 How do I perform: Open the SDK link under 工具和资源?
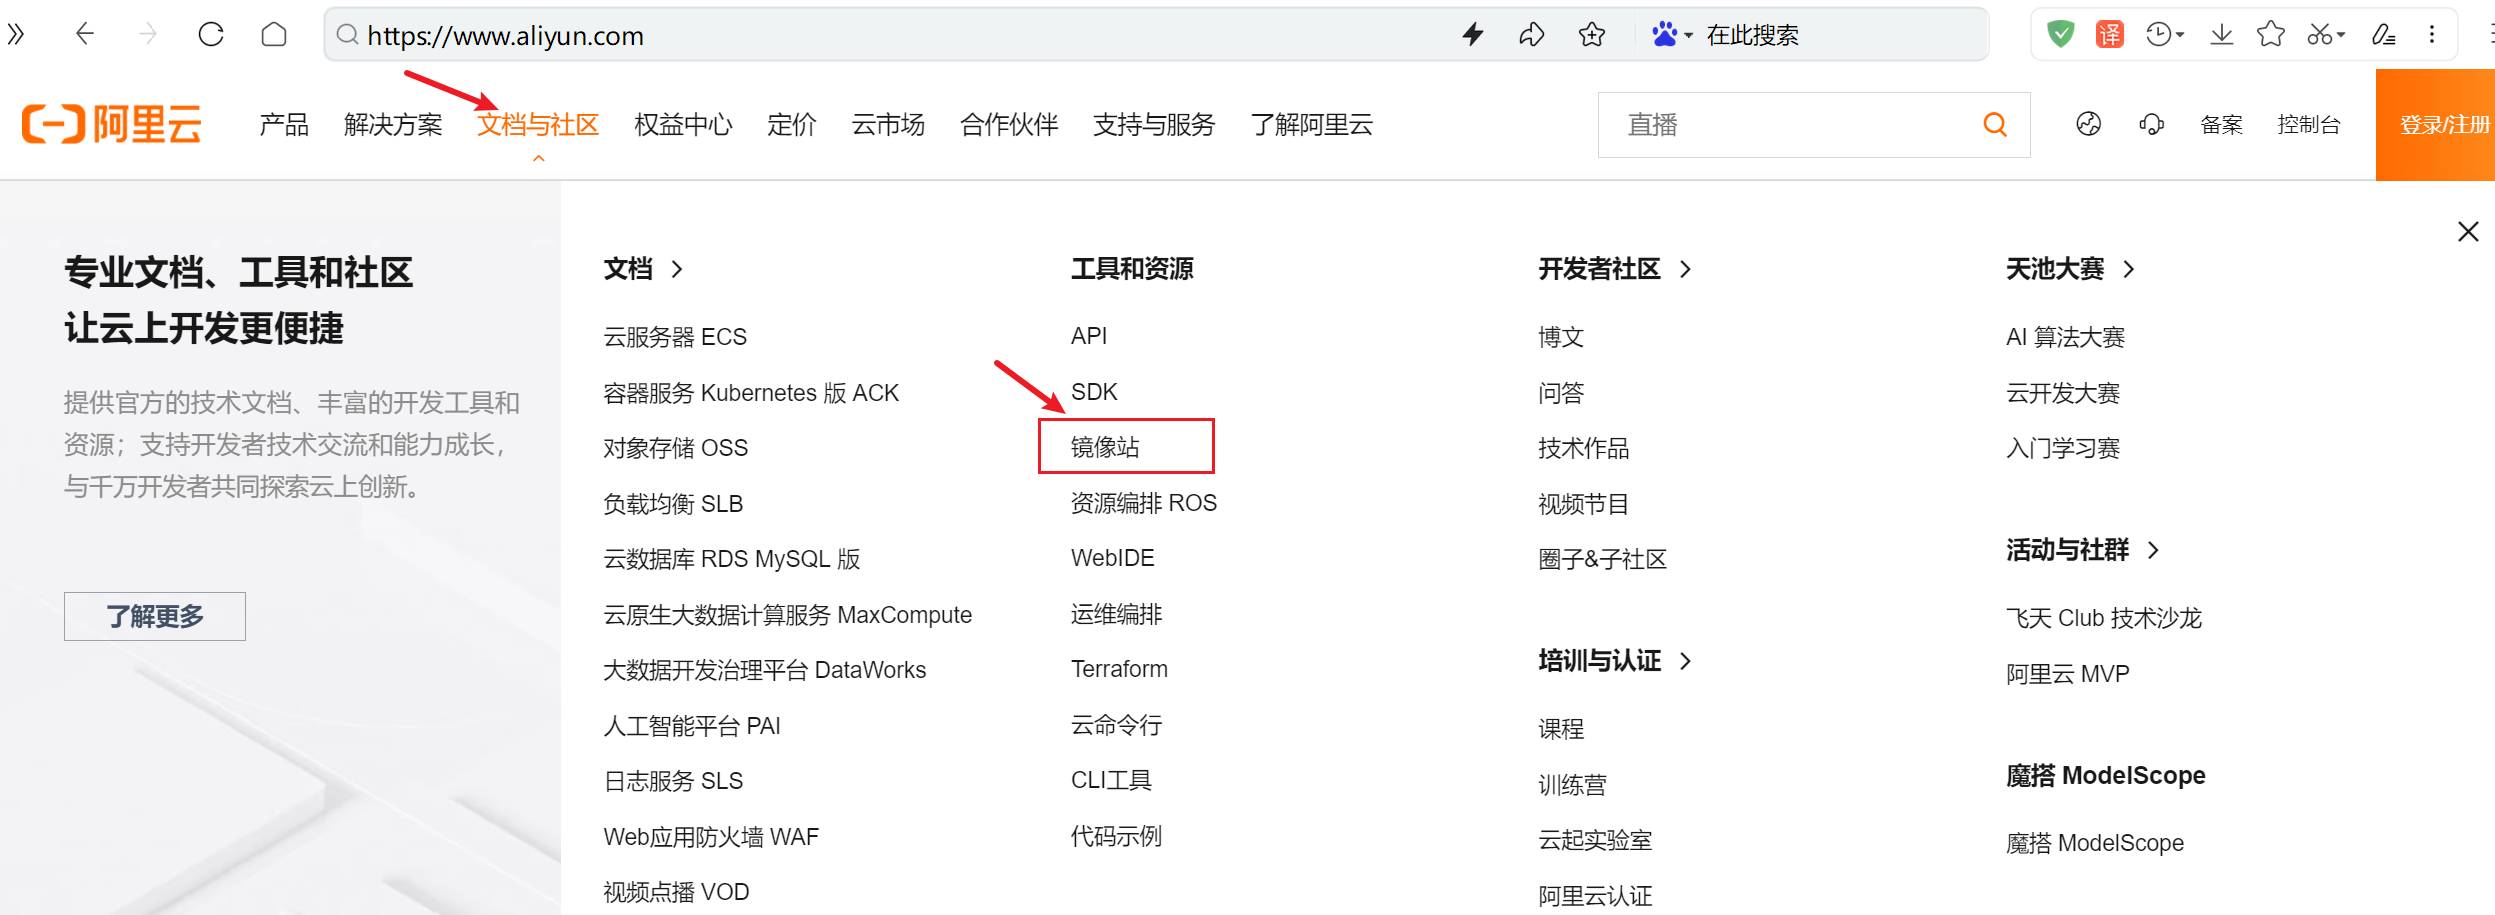[x=1094, y=392]
